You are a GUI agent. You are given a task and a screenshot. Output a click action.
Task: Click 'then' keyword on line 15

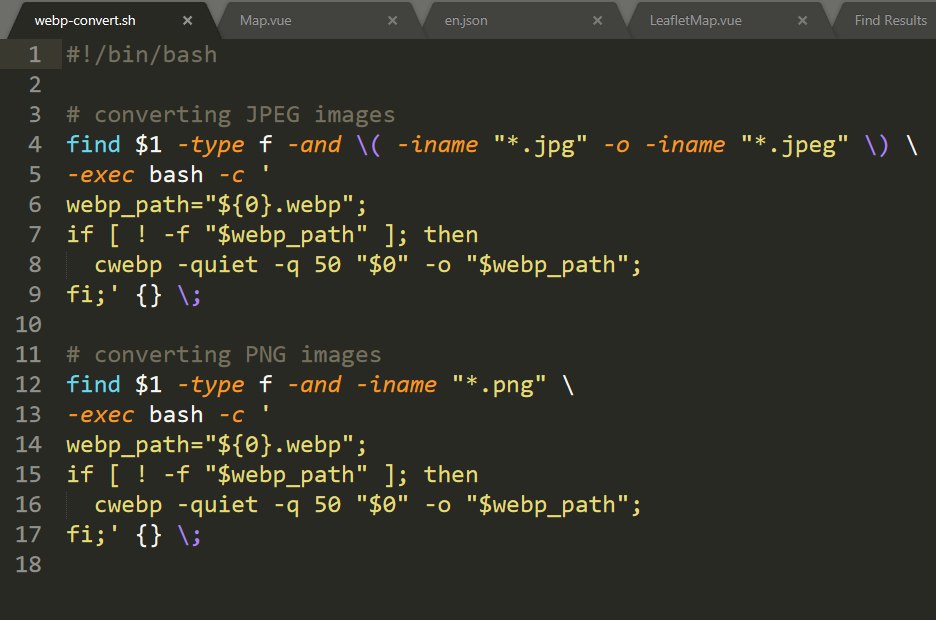coord(451,474)
